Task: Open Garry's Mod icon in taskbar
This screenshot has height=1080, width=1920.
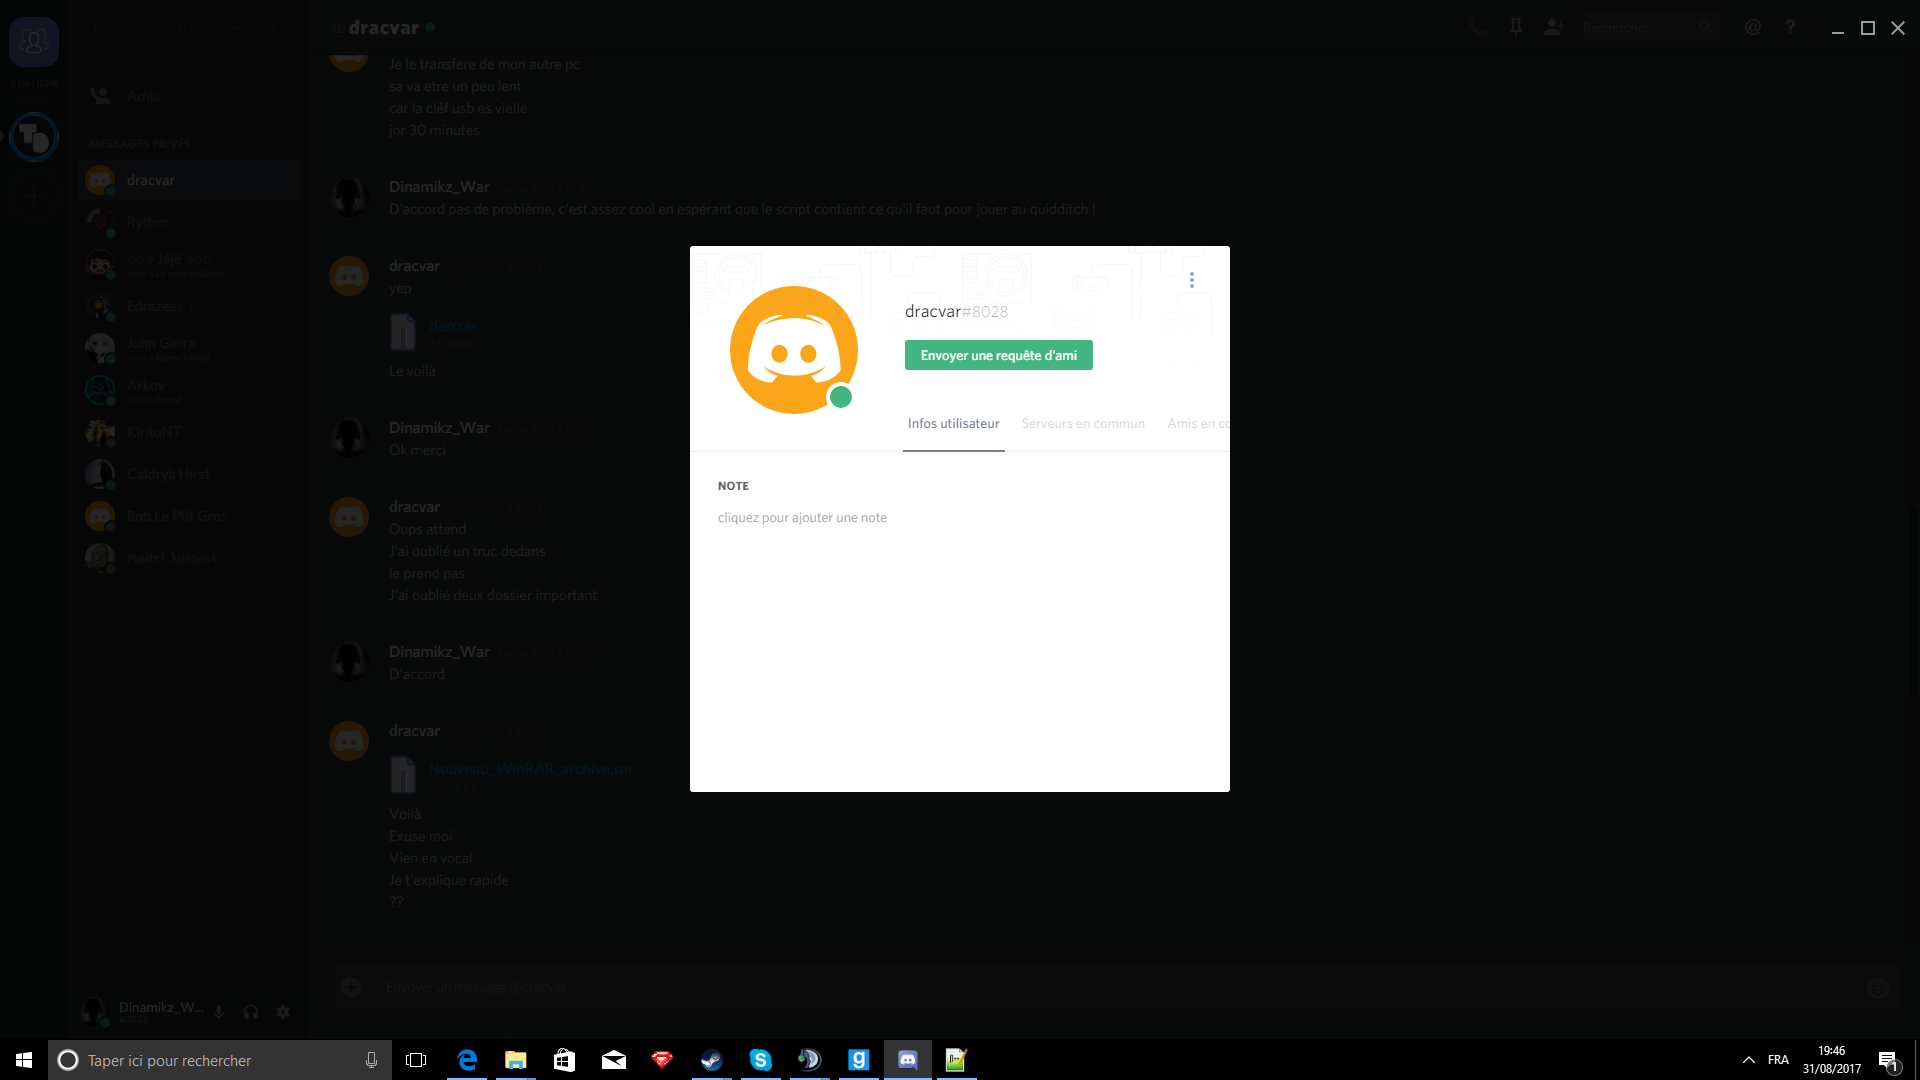Action: pyautogui.click(x=858, y=1060)
